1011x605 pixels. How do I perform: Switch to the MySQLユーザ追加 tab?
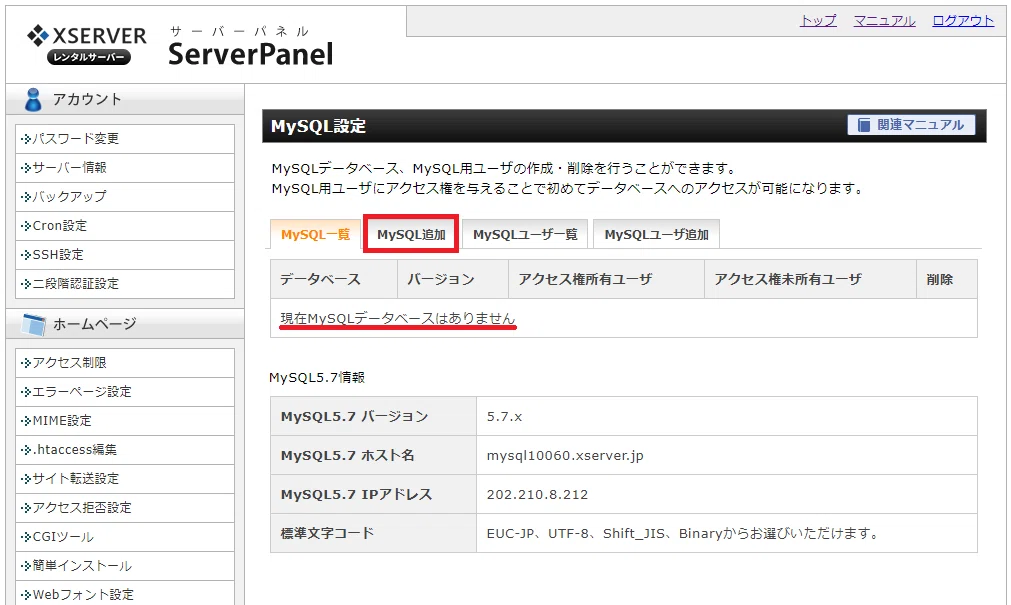coord(656,234)
